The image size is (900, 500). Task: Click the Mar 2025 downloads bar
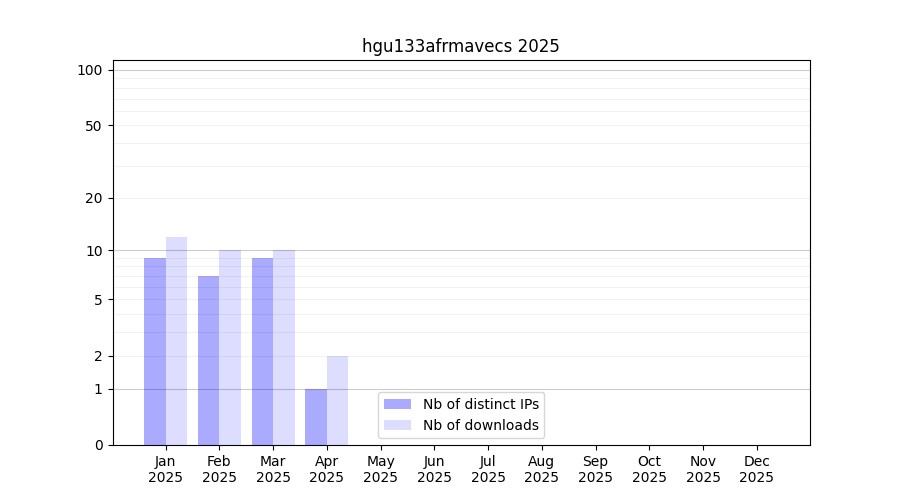pos(284,347)
